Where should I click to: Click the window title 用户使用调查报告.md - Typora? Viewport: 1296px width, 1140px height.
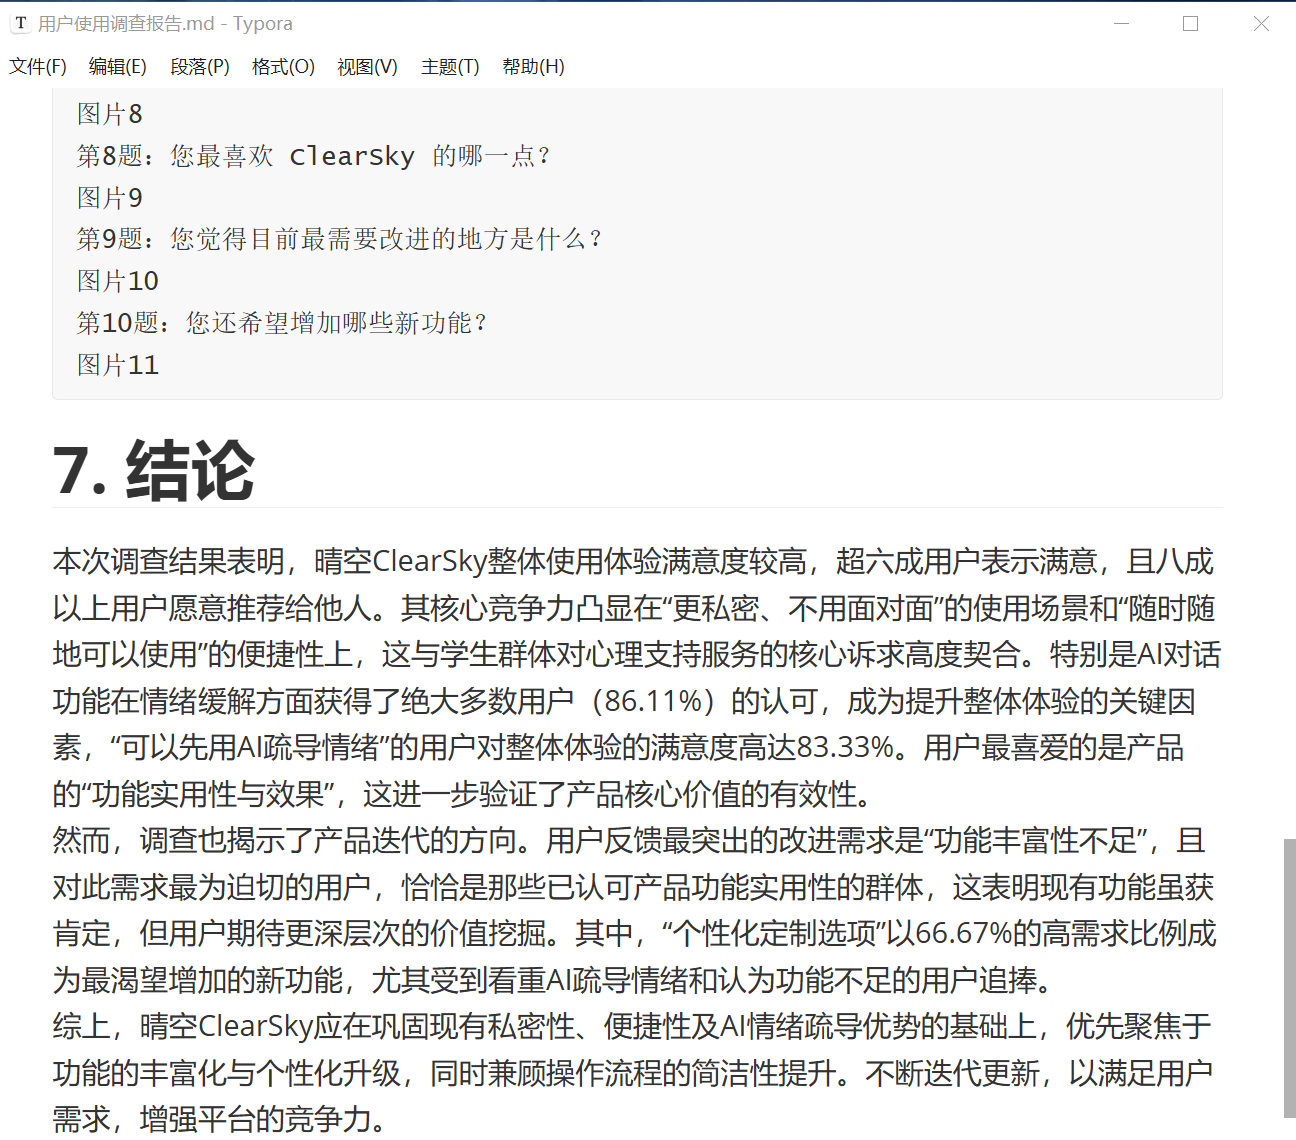[x=165, y=23]
